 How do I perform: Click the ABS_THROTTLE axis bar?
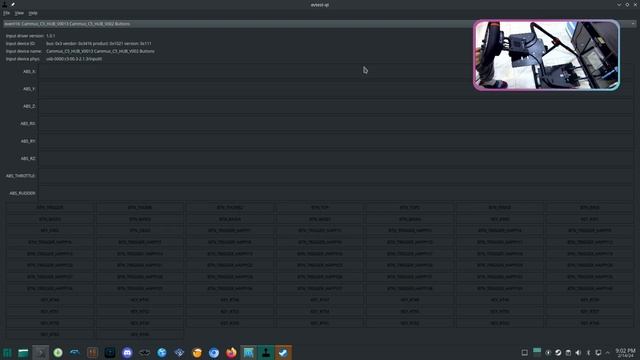tap(336, 176)
